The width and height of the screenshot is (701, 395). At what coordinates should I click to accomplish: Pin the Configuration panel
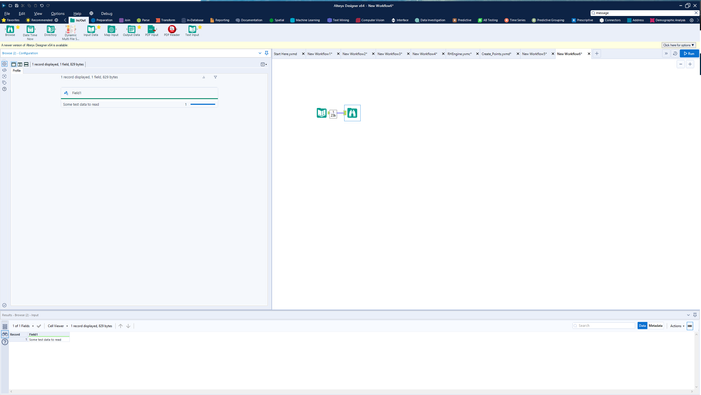click(266, 53)
